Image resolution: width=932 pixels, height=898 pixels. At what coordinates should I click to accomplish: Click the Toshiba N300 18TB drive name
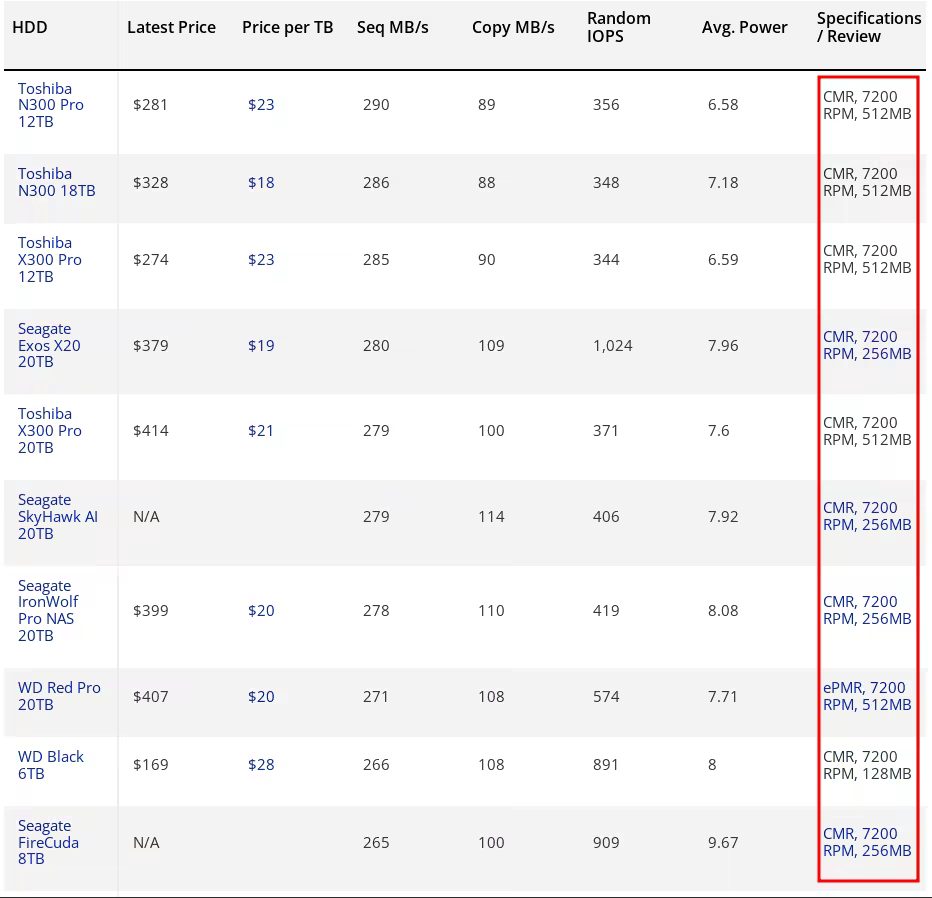56,182
